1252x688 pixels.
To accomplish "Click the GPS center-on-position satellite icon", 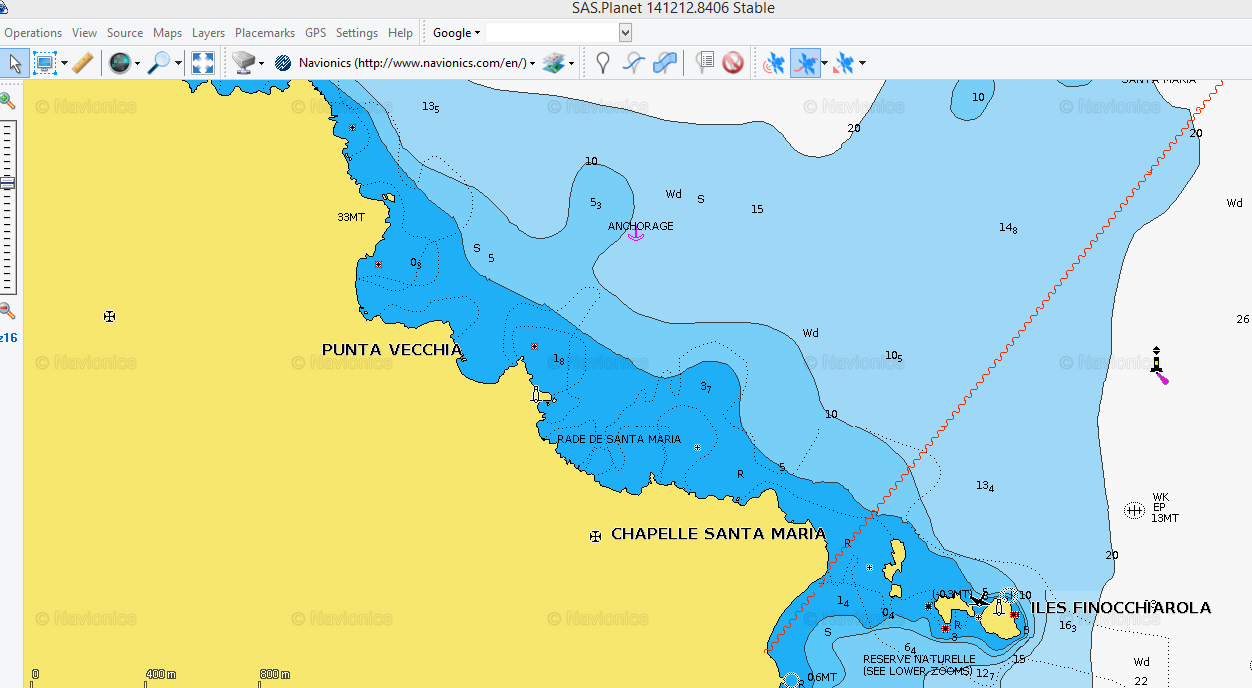I will pyautogui.click(x=843, y=63).
